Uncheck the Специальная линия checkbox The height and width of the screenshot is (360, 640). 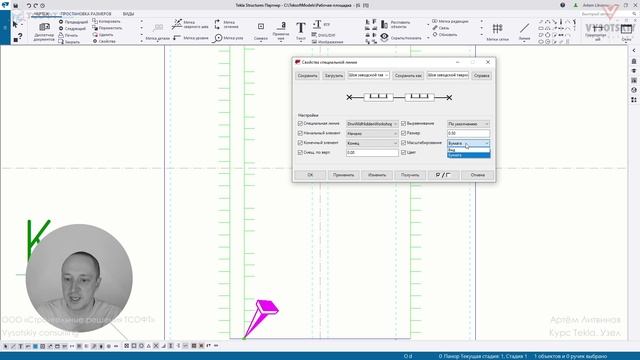[x=300, y=123]
